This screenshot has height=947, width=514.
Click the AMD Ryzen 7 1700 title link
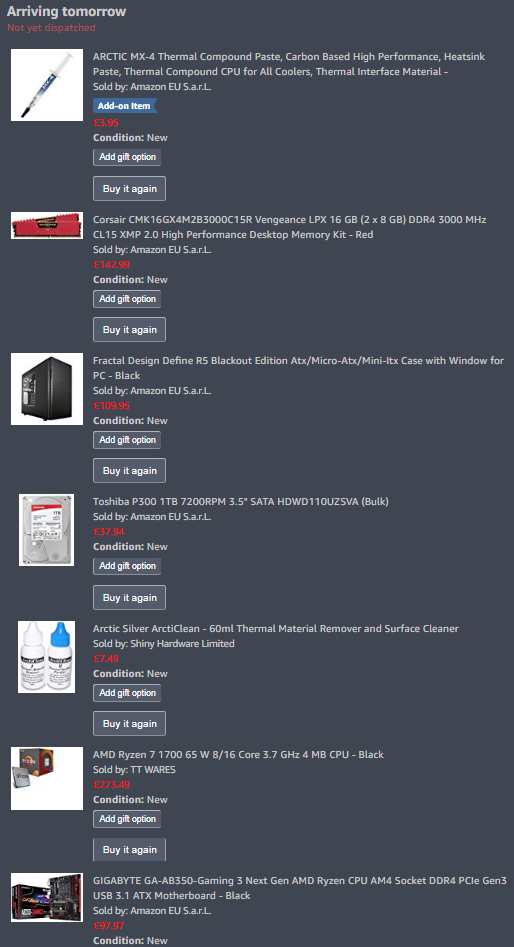(238, 754)
